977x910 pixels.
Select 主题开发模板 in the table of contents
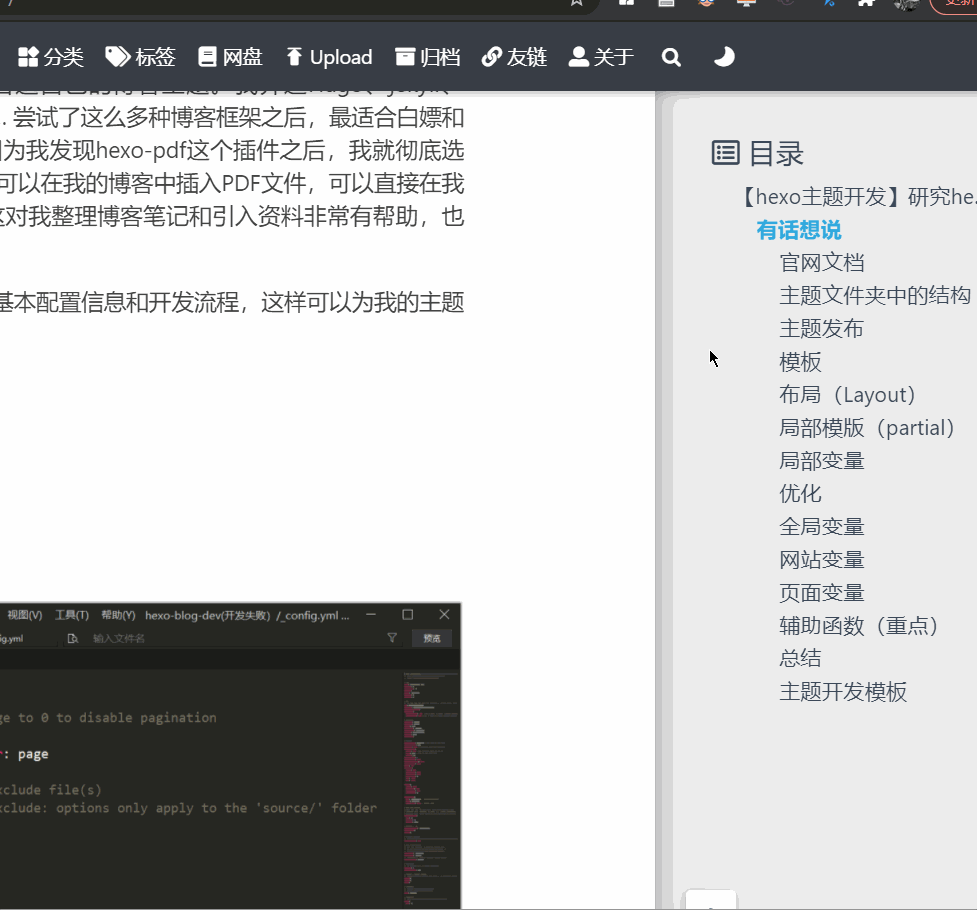843,691
